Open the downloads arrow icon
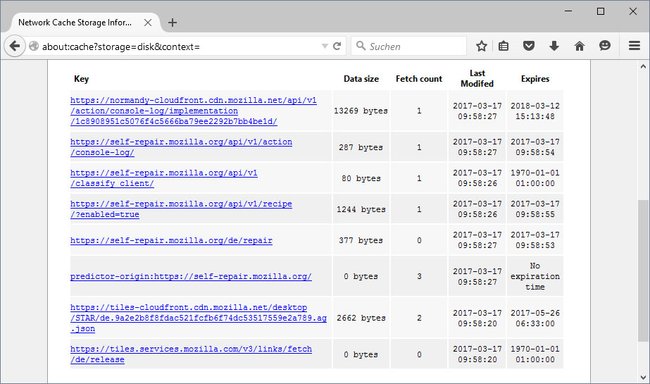Viewport: 650px width, 384px height. [x=554, y=46]
